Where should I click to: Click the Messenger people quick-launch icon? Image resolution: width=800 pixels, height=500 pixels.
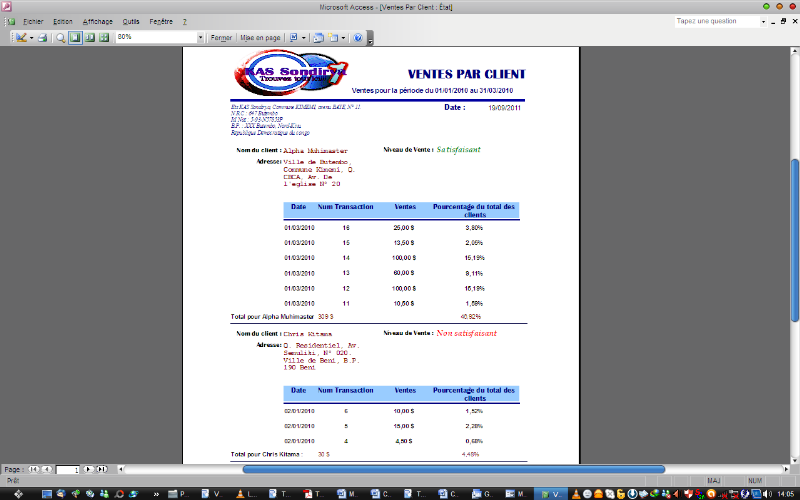104,494
